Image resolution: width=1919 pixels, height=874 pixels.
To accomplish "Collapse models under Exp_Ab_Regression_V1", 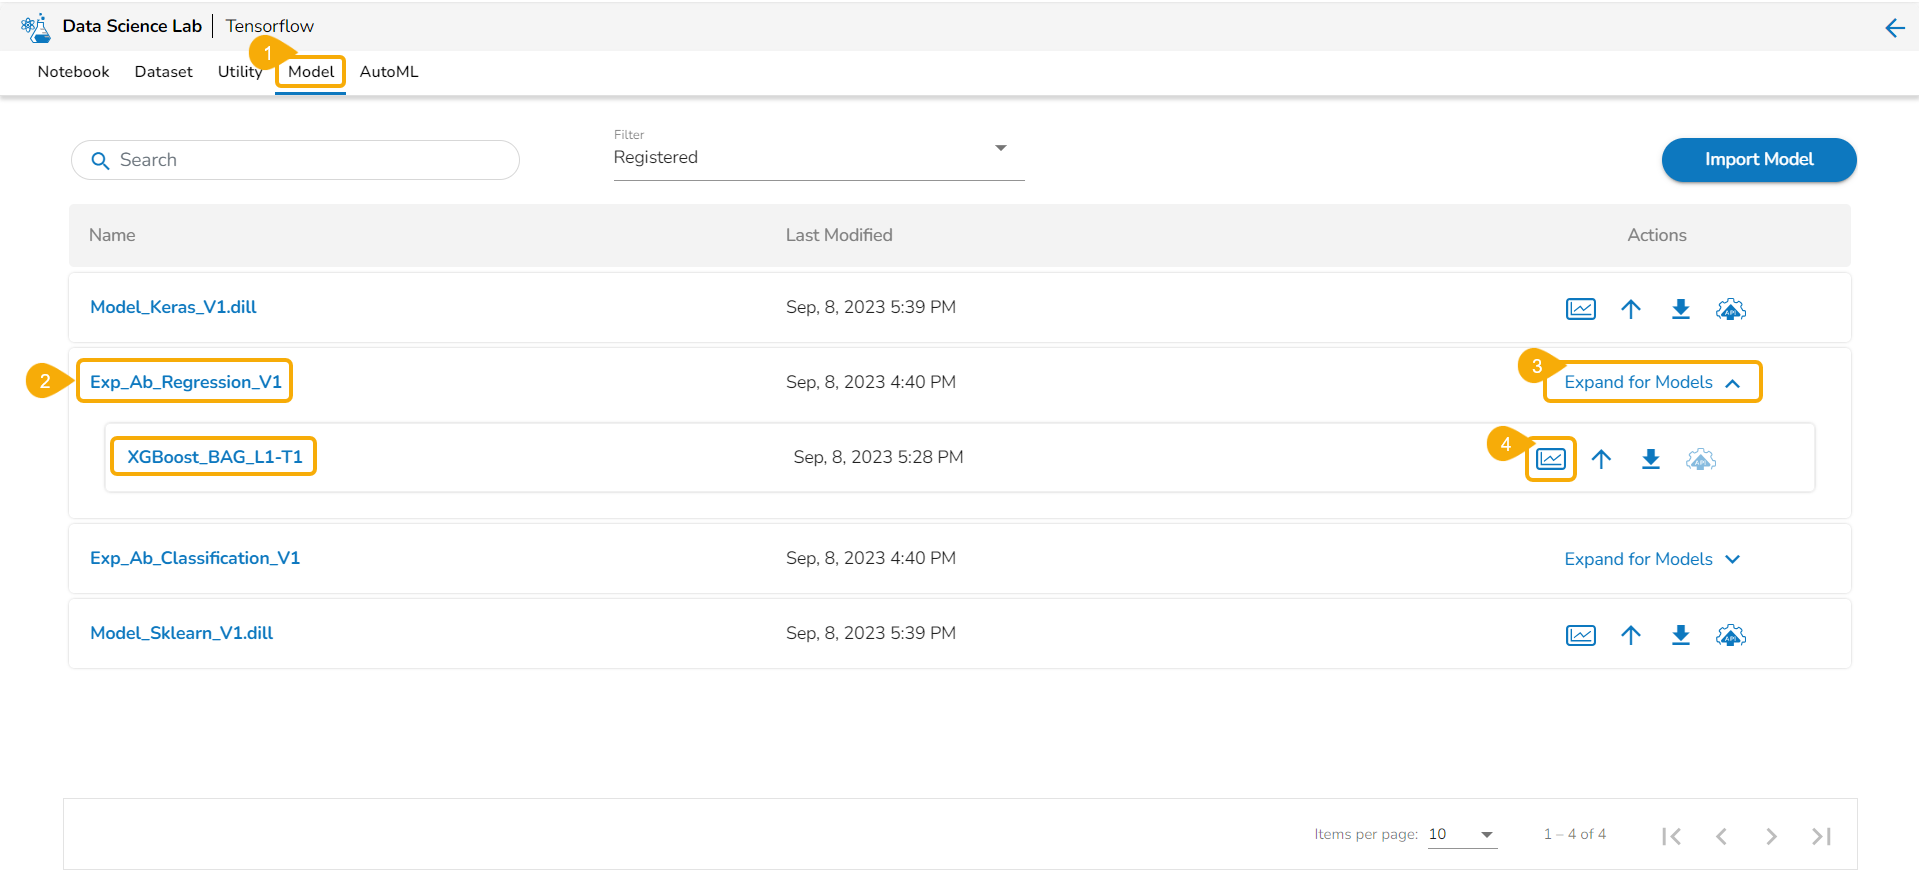I will (1652, 382).
